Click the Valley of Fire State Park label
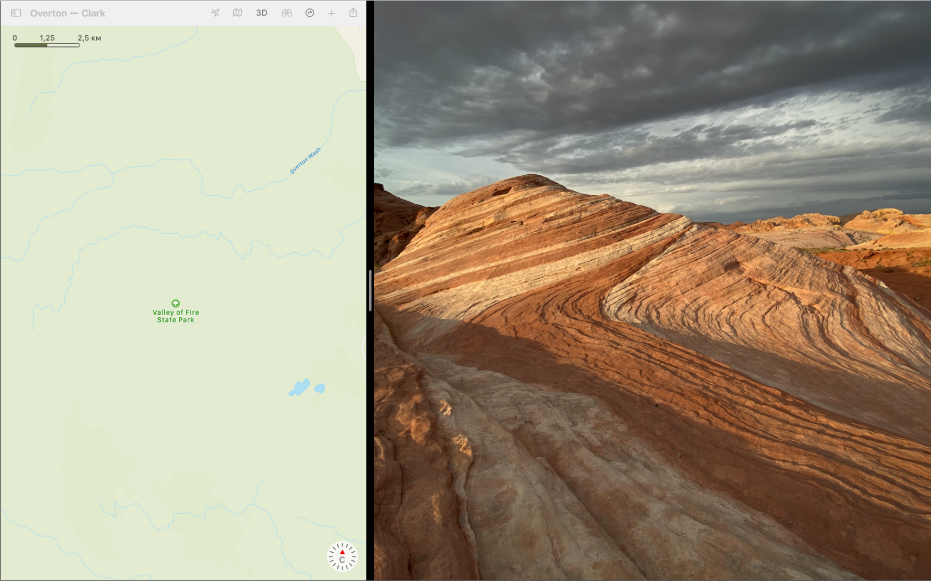The width and height of the screenshot is (931, 583). point(176,316)
